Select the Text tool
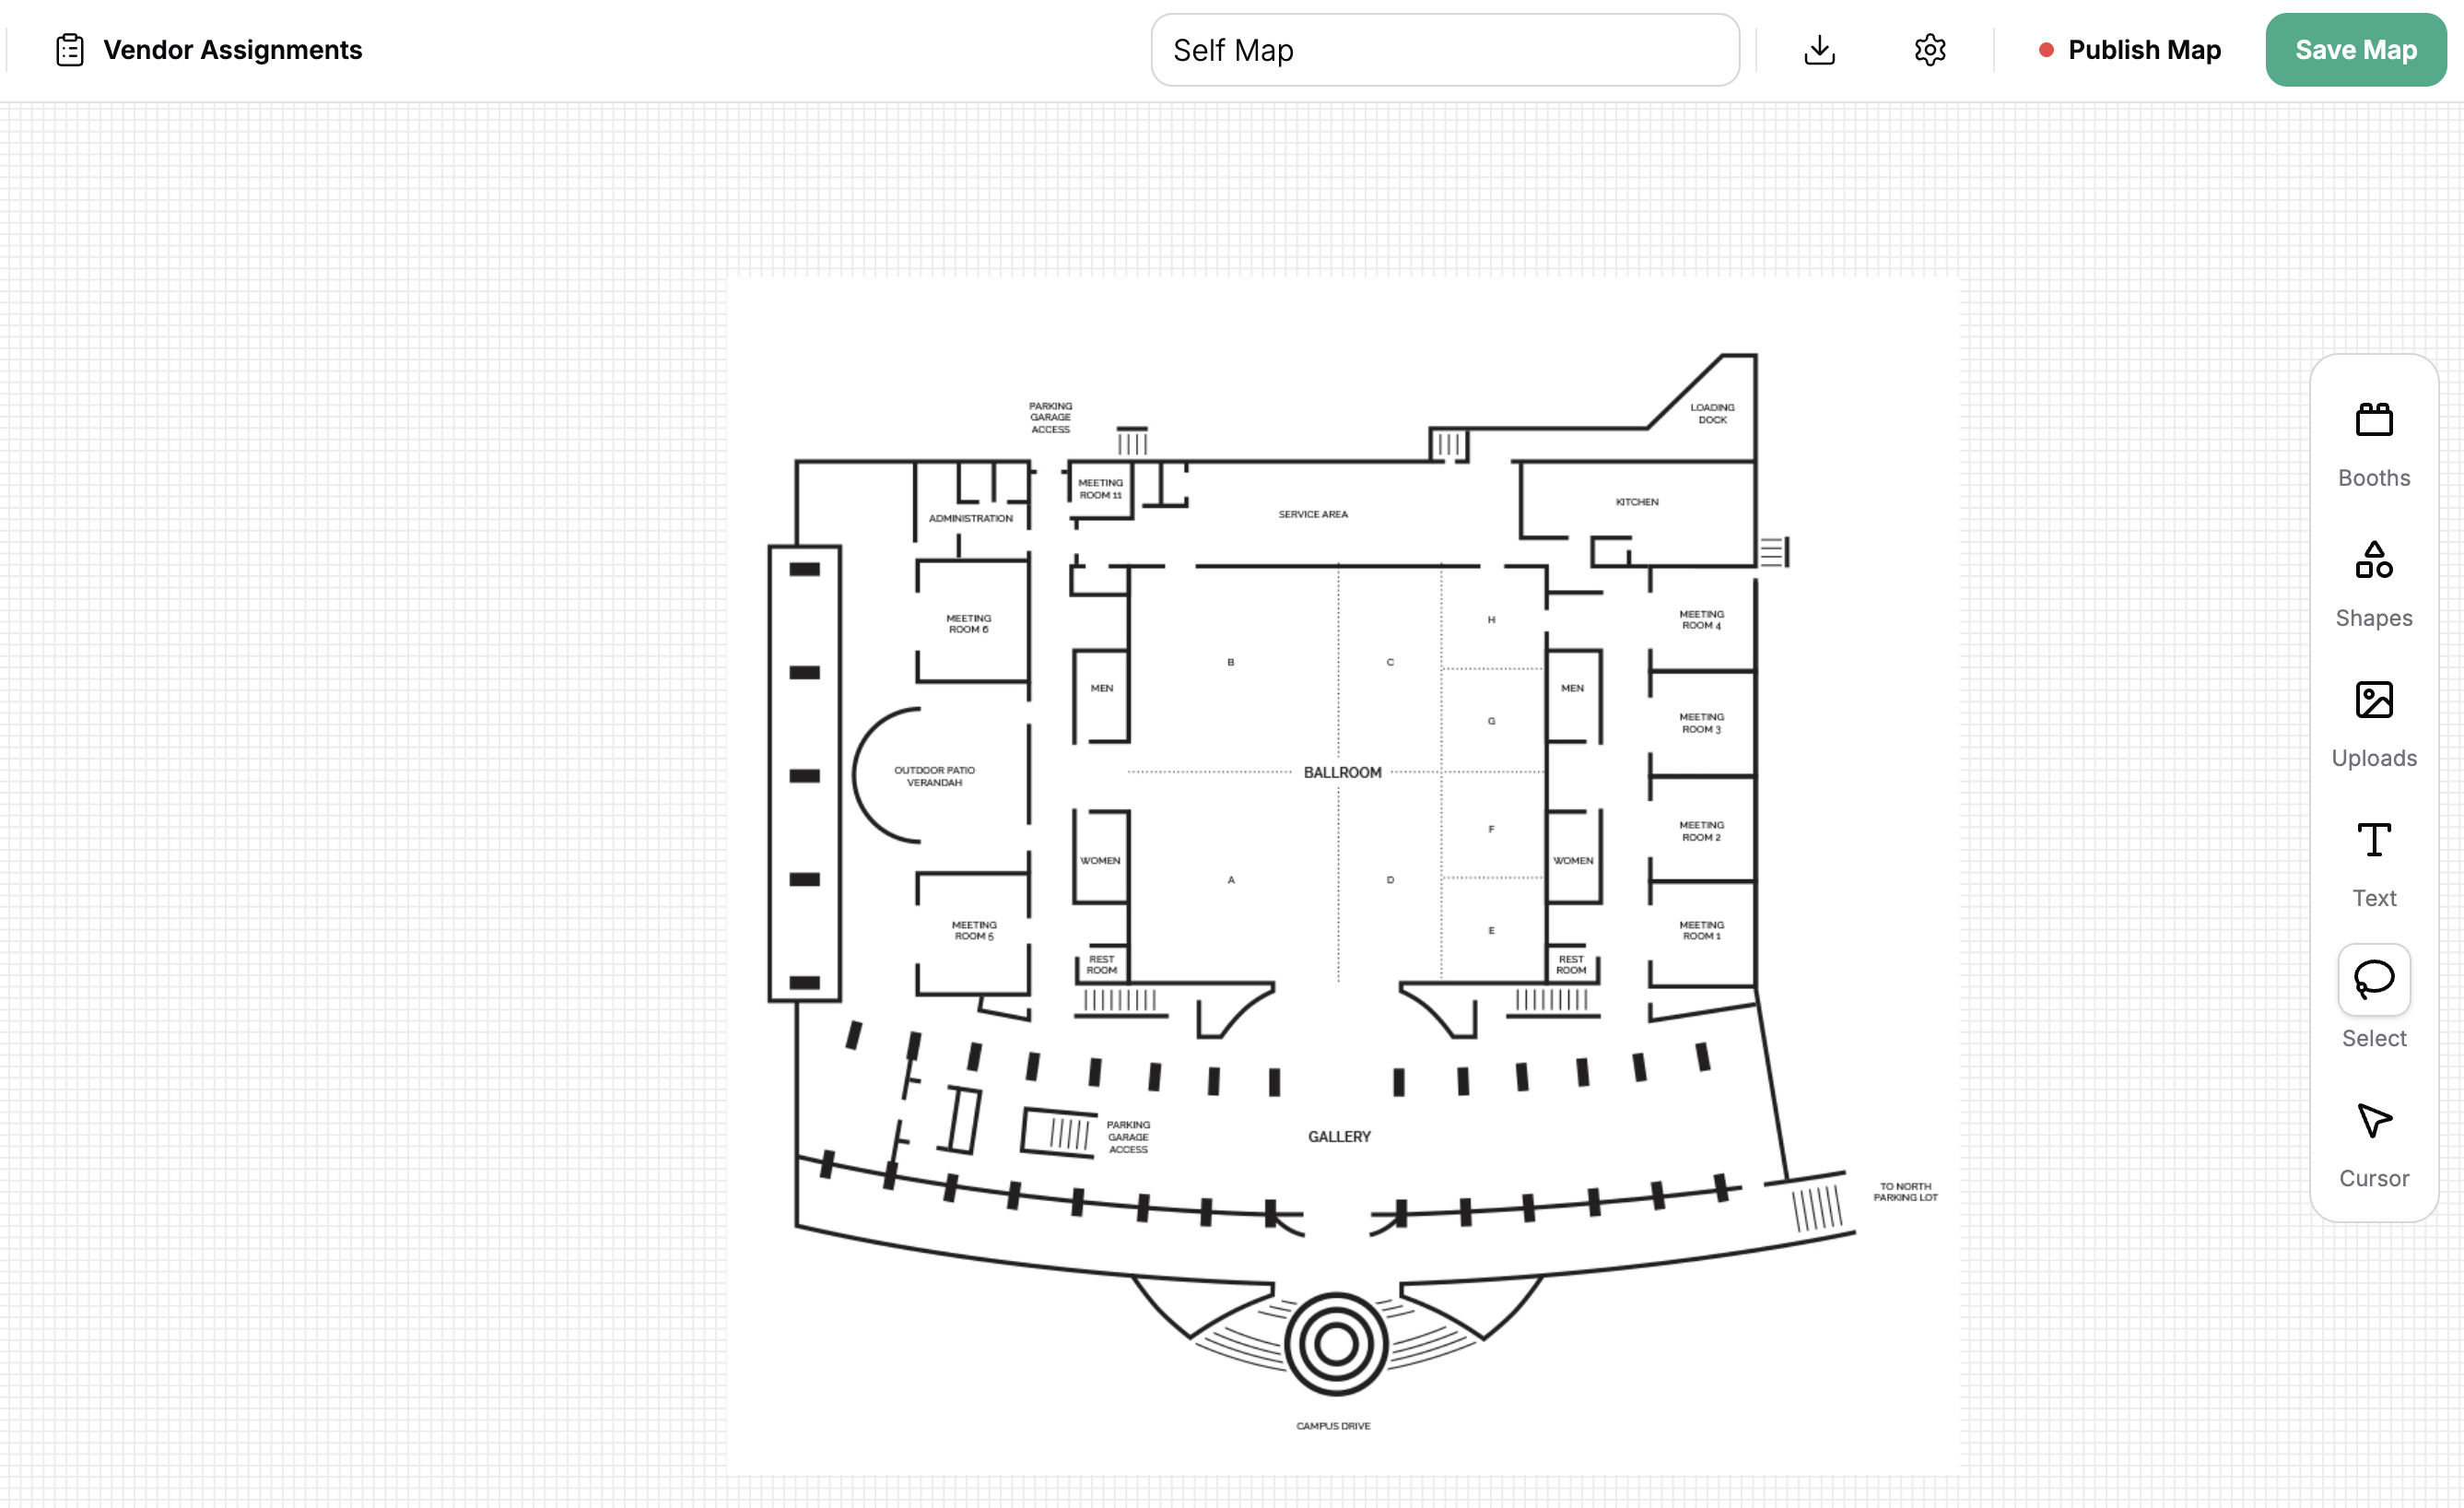2464x1508 pixels. pyautogui.click(x=2373, y=861)
